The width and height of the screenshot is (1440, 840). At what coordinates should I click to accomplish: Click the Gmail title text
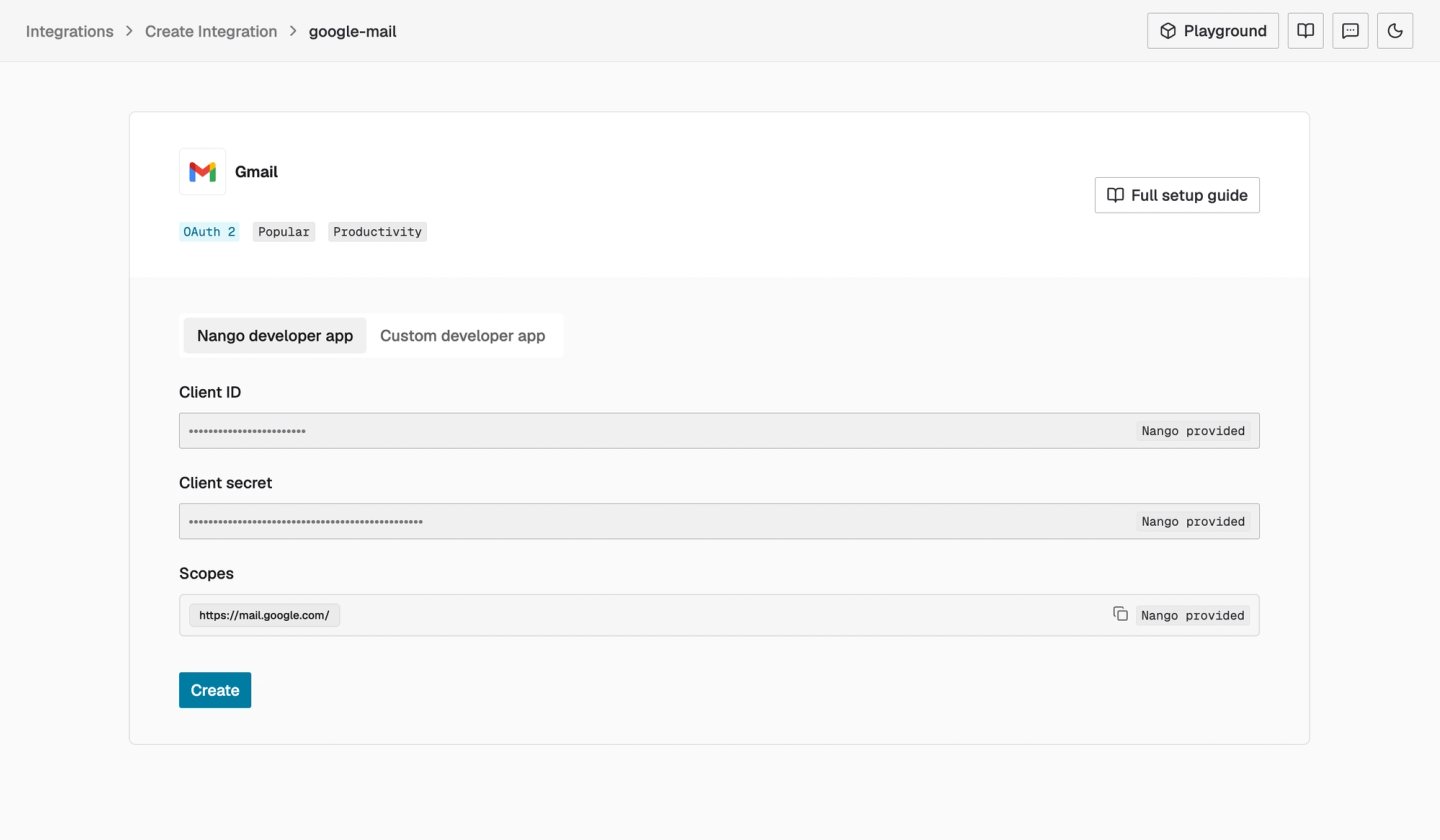click(x=256, y=172)
